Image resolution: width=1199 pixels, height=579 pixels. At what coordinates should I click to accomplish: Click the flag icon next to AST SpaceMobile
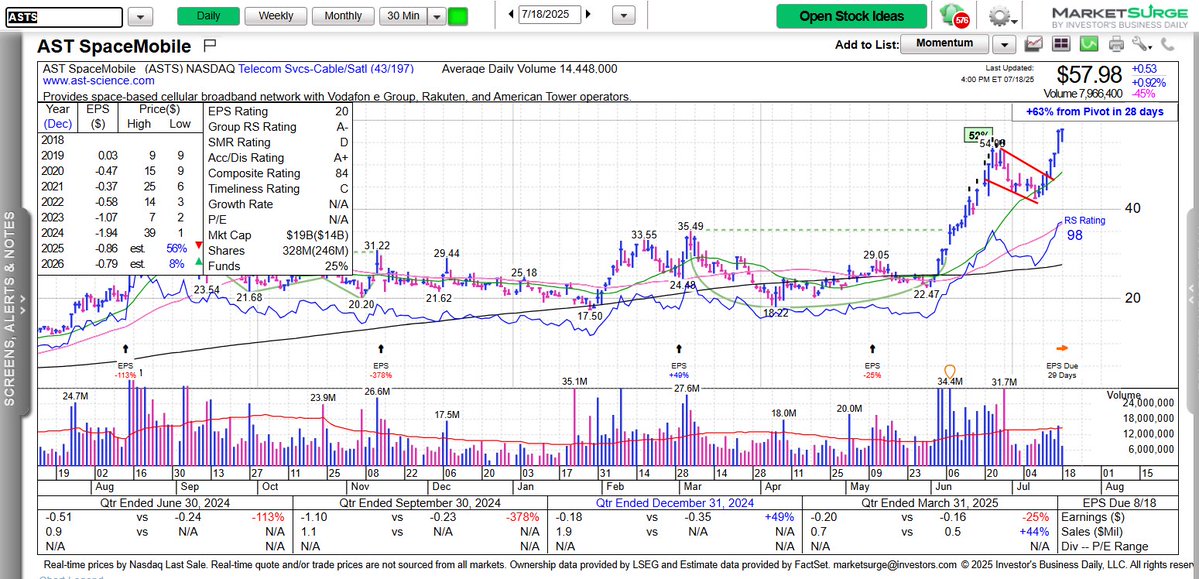210,45
